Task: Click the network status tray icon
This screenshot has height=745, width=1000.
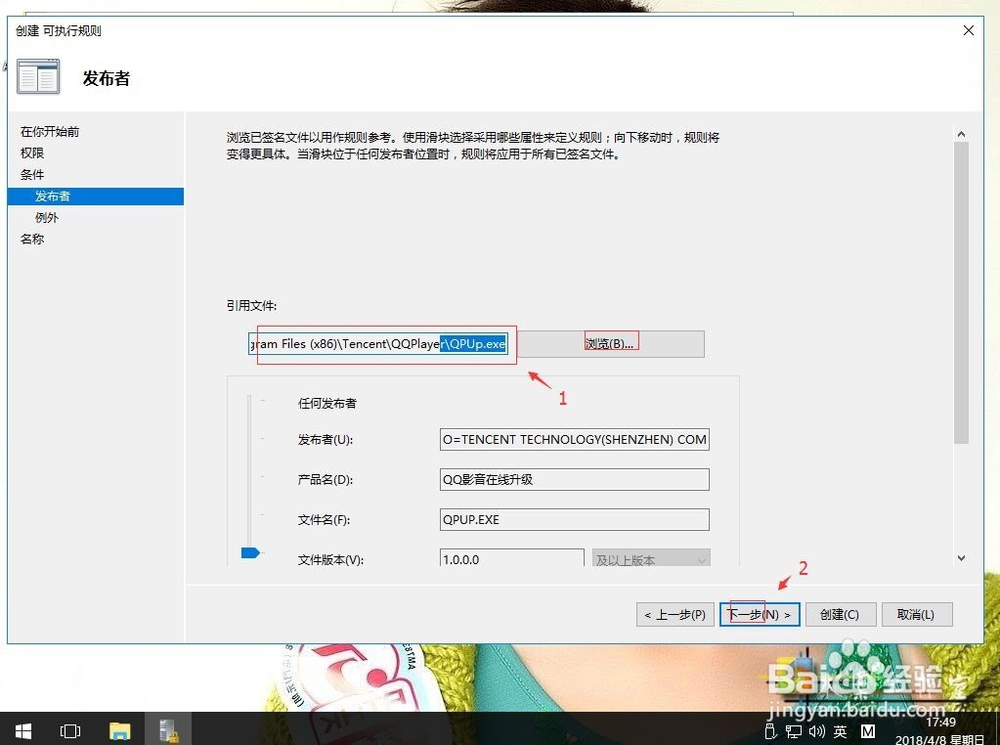Action: point(792,731)
